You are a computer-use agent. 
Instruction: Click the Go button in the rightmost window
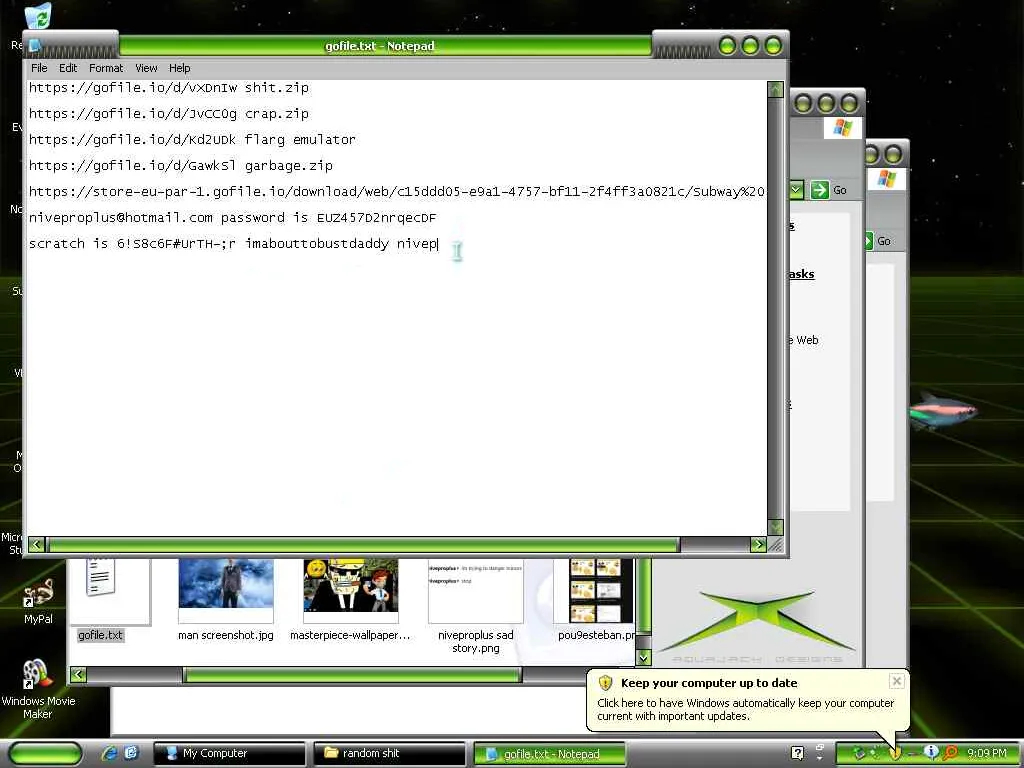878,241
